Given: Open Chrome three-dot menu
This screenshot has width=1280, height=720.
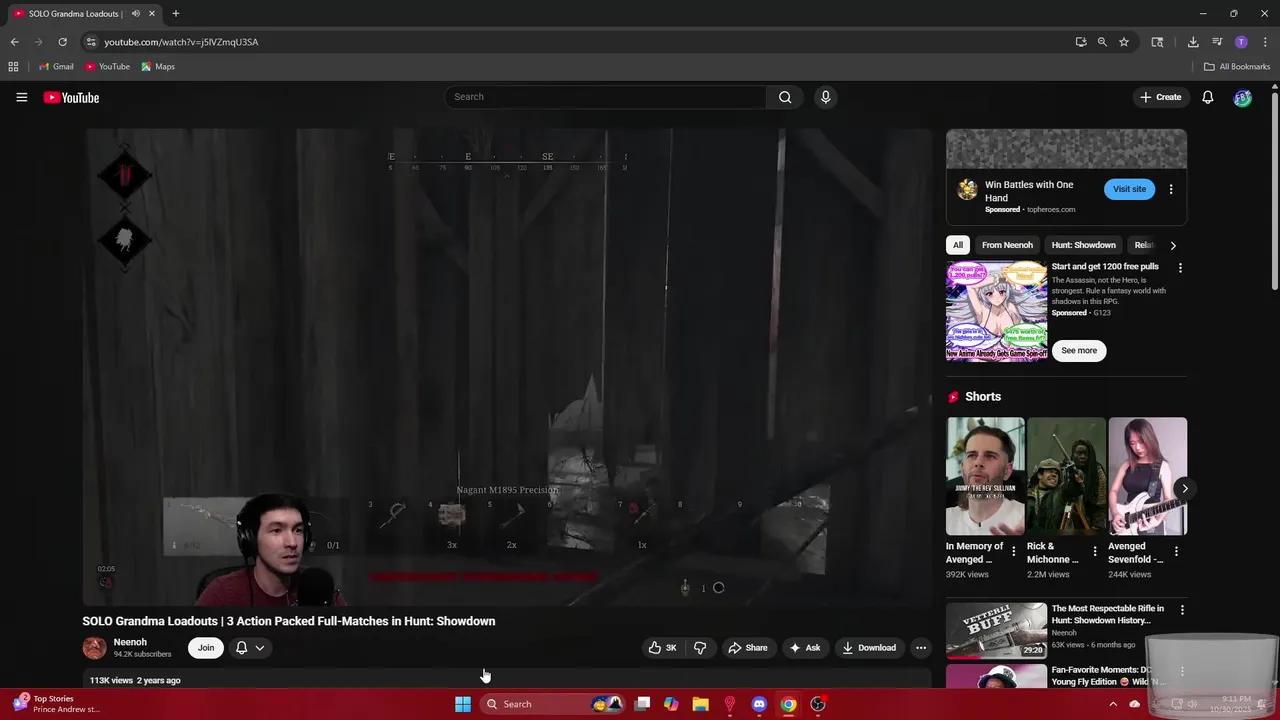Looking at the screenshot, I should click(1264, 42).
